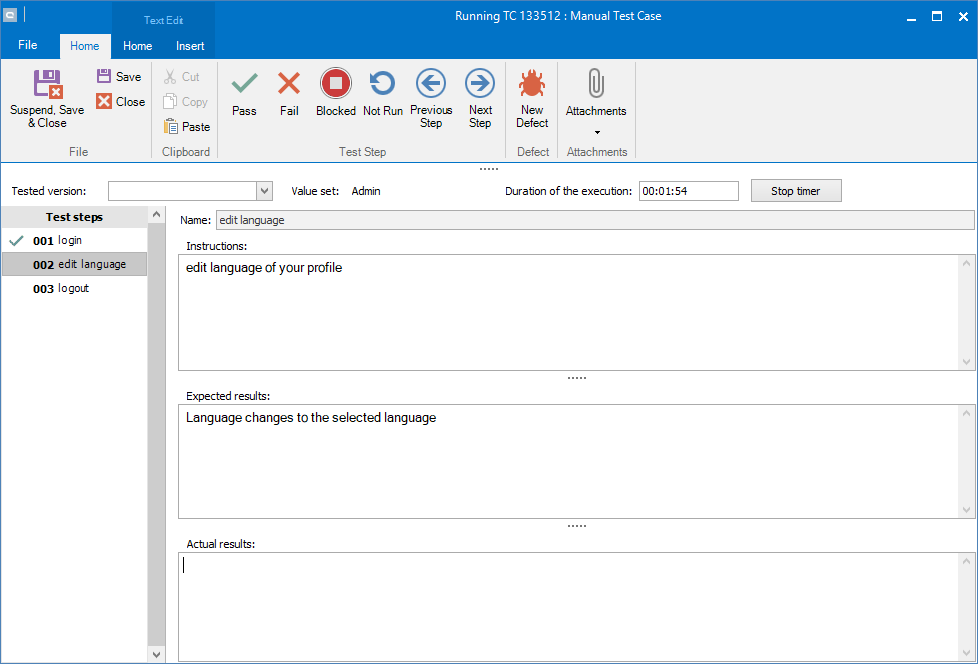Set the step status to Blocked
This screenshot has height=664, width=978.
[x=336, y=94]
